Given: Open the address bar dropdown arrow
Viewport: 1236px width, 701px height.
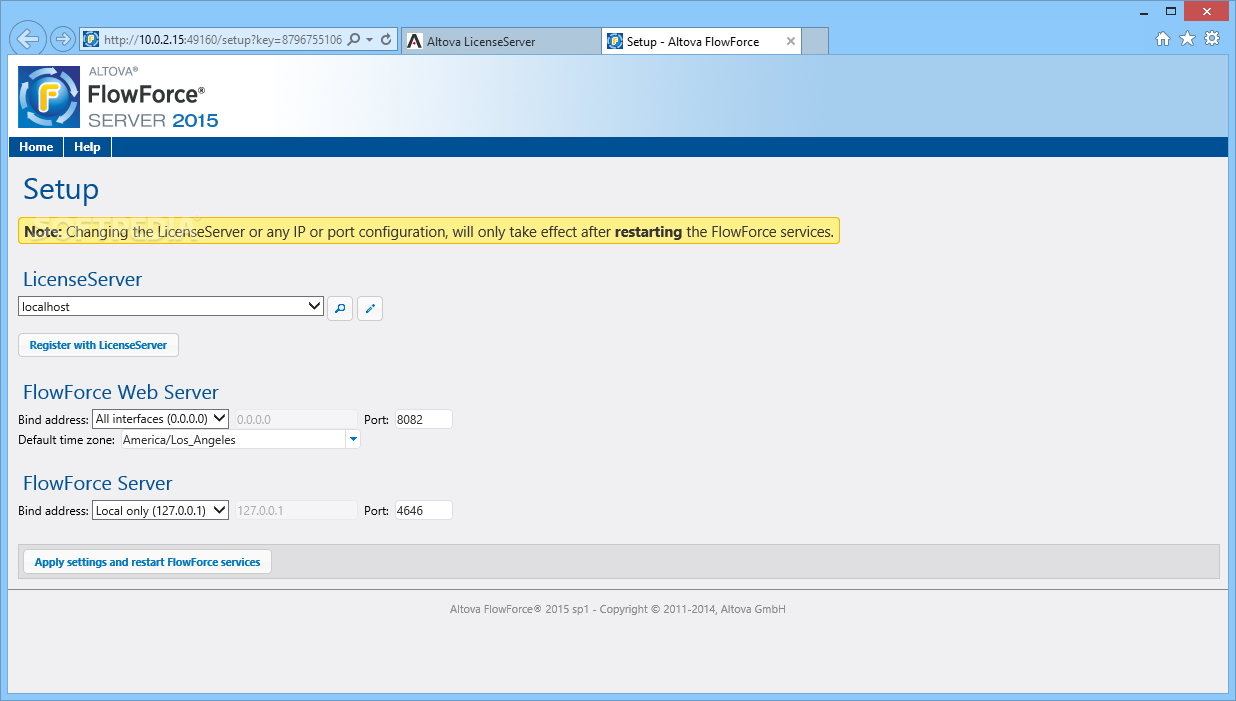Looking at the screenshot, I should 369,40.
